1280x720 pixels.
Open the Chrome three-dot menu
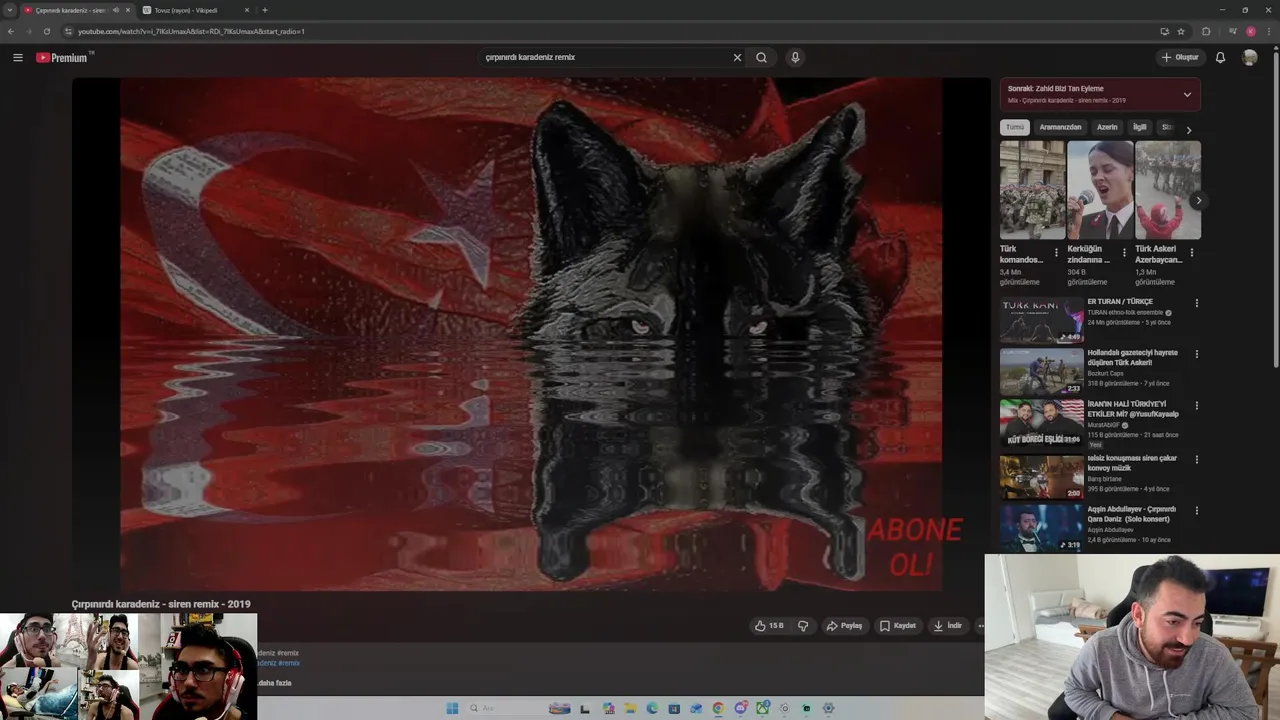1268,31
